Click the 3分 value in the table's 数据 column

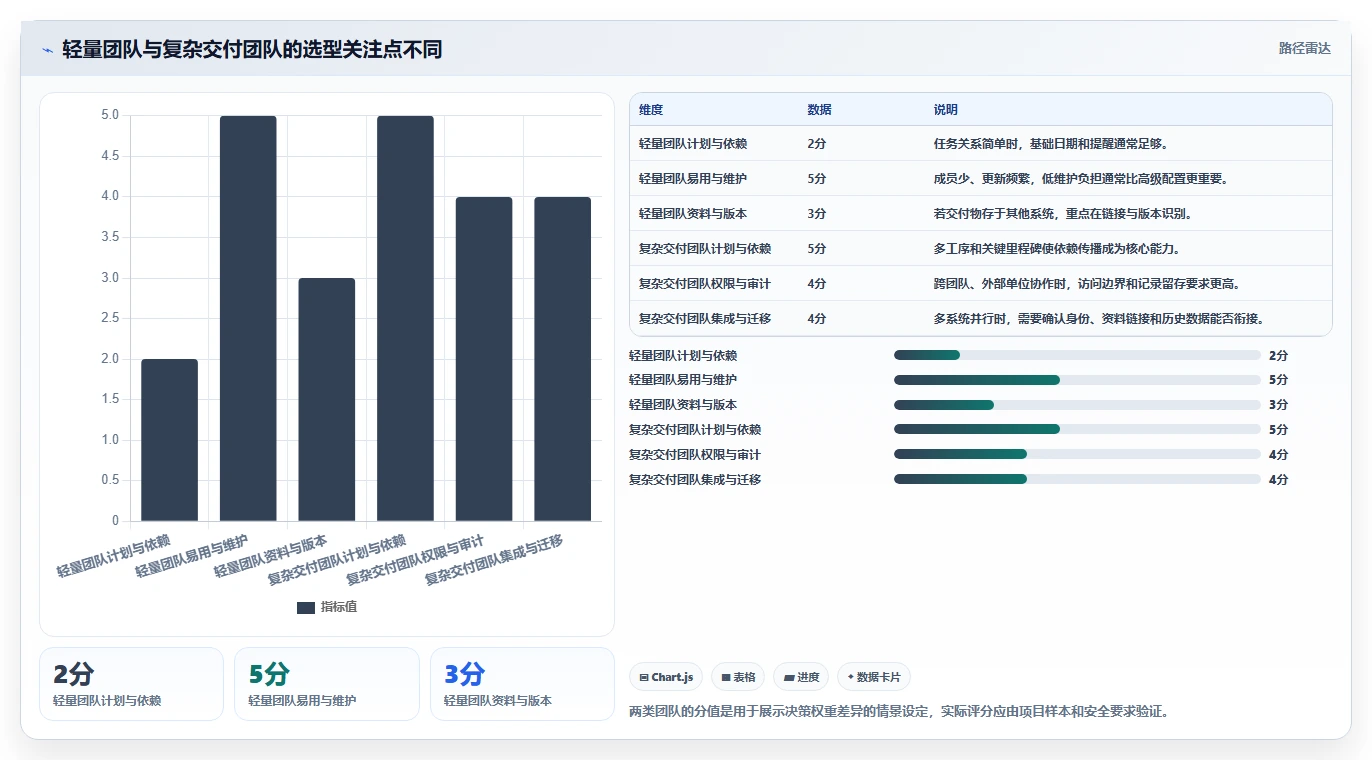tap(817, 214)
